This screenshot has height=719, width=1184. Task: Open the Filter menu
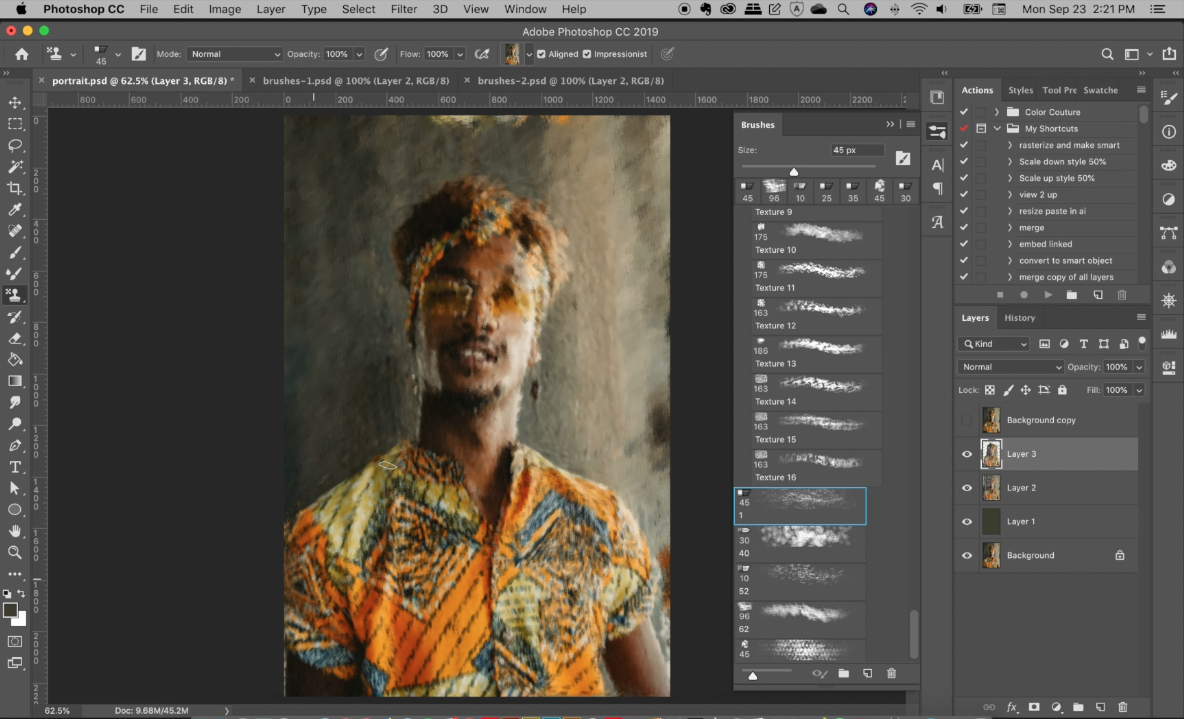point(404,9)
